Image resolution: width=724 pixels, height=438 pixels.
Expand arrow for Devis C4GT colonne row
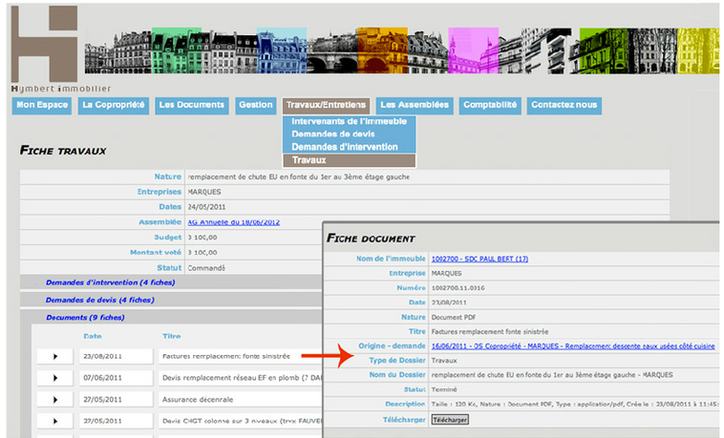(55, 421)
